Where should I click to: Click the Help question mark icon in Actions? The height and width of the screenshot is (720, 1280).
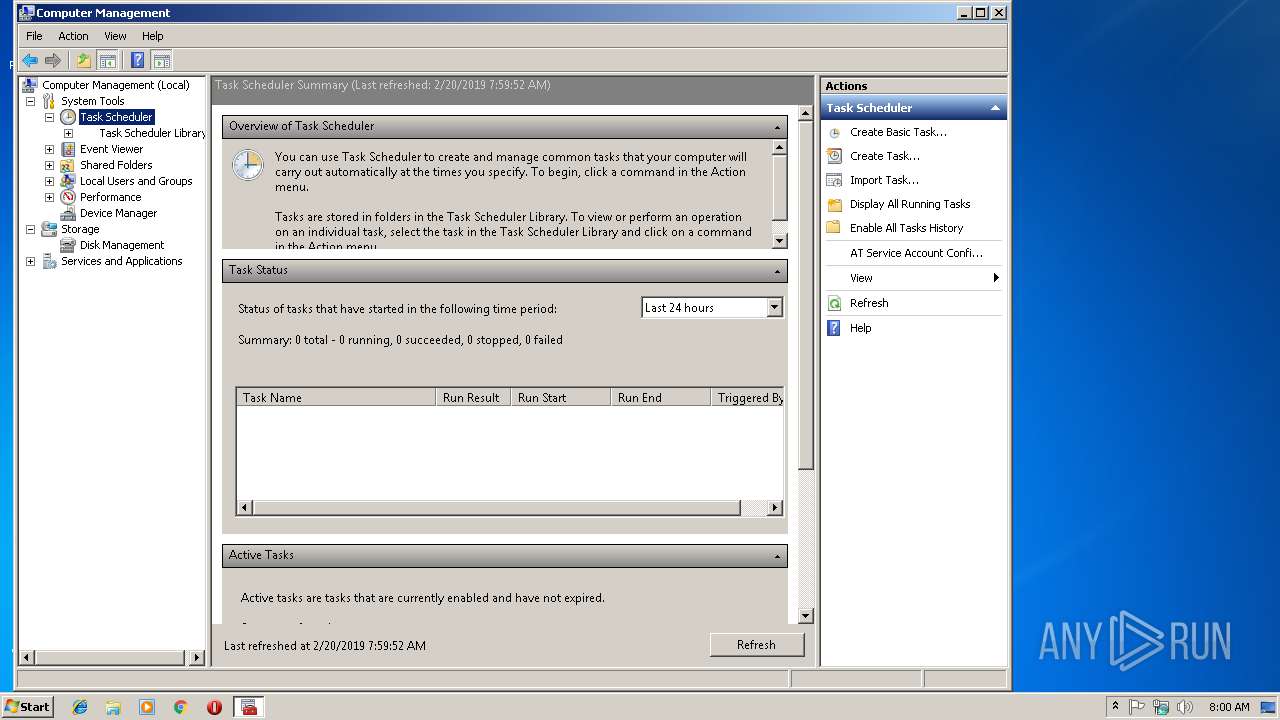834,328
